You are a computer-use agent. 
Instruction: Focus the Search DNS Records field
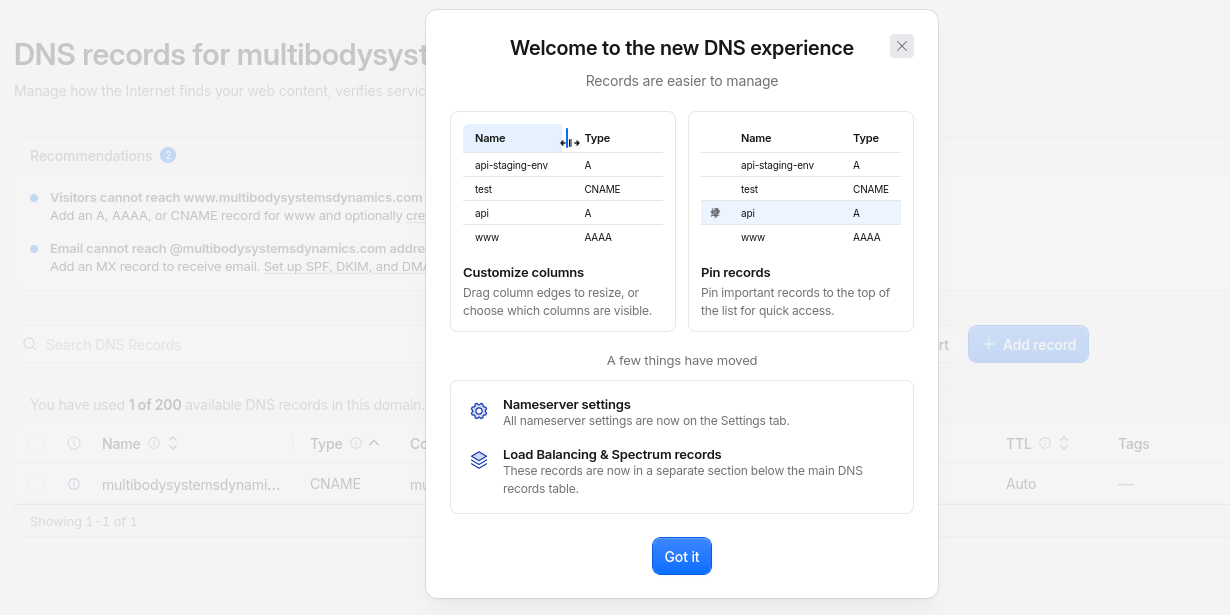pos(219,344)
